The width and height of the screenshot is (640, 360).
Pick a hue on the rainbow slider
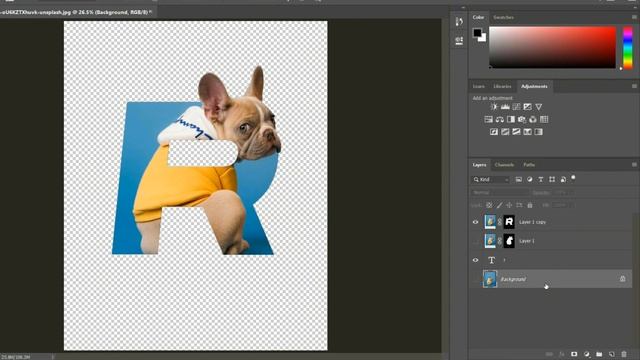coord(628,48)
